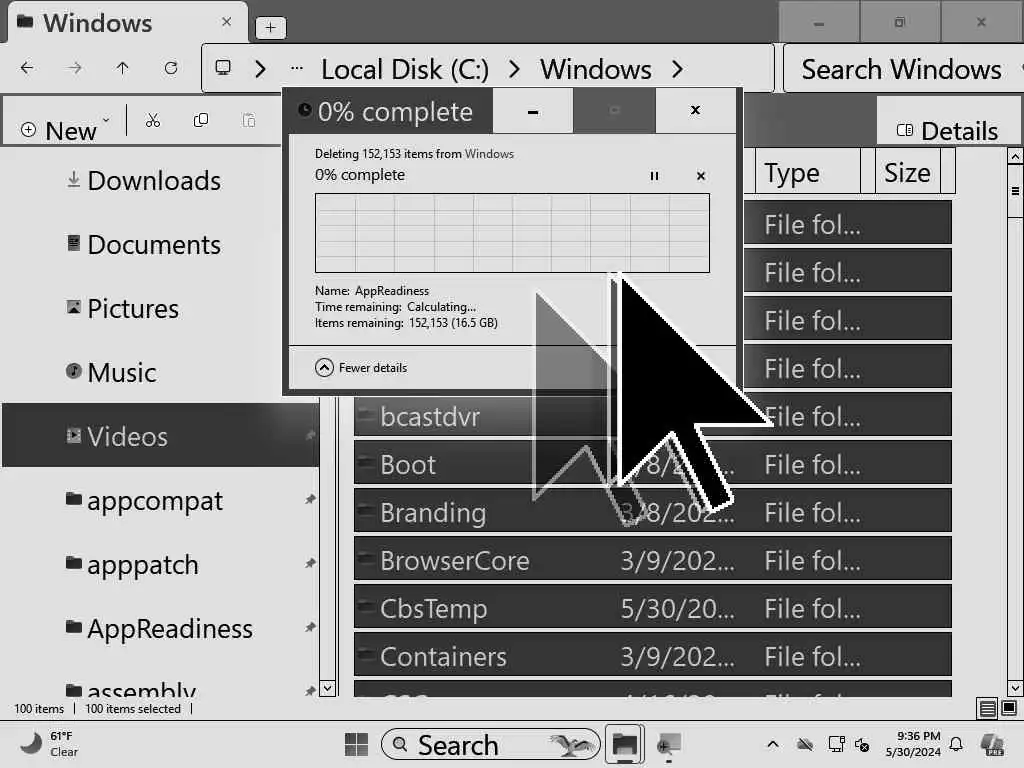
Task: Add a new File Explorer tab
Action: (270, 27)
